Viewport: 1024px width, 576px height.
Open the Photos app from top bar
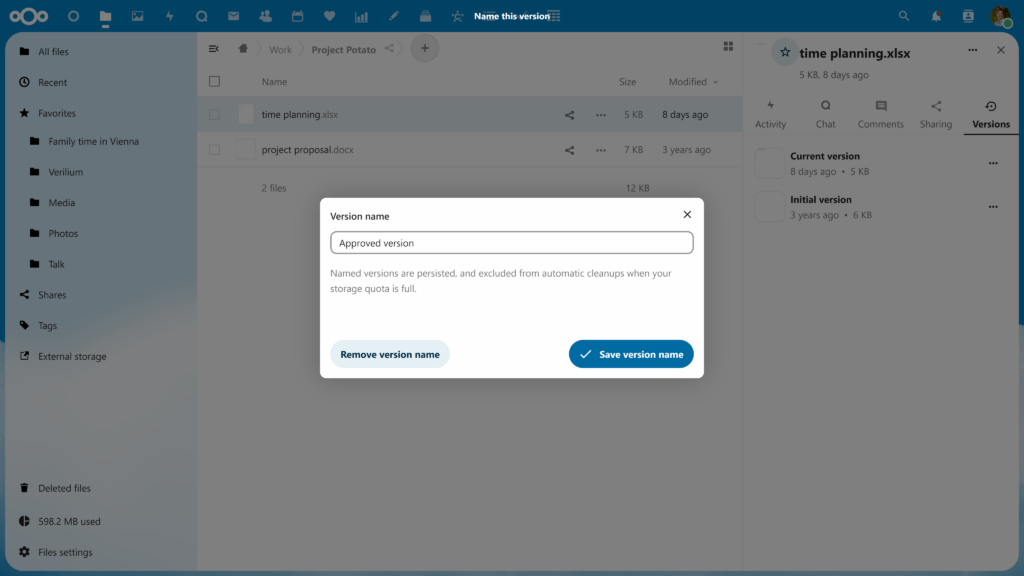coord(137,15)
